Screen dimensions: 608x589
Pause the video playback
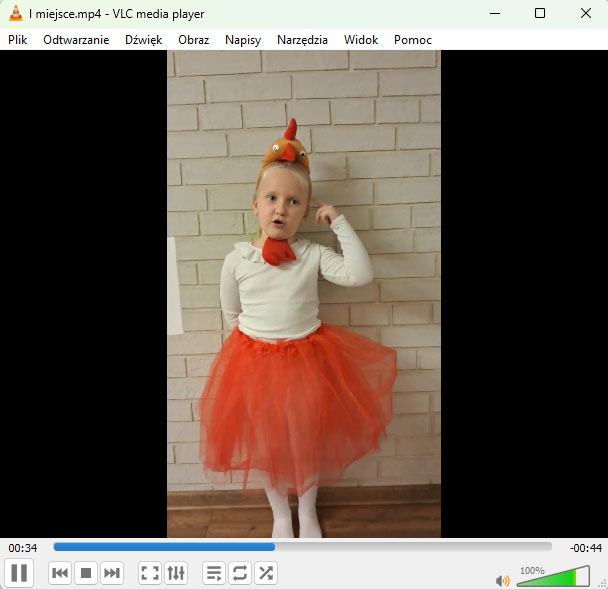coord(19,573)
